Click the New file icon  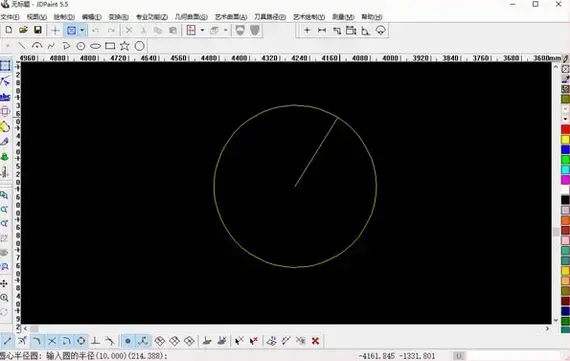tap(9, 30)
